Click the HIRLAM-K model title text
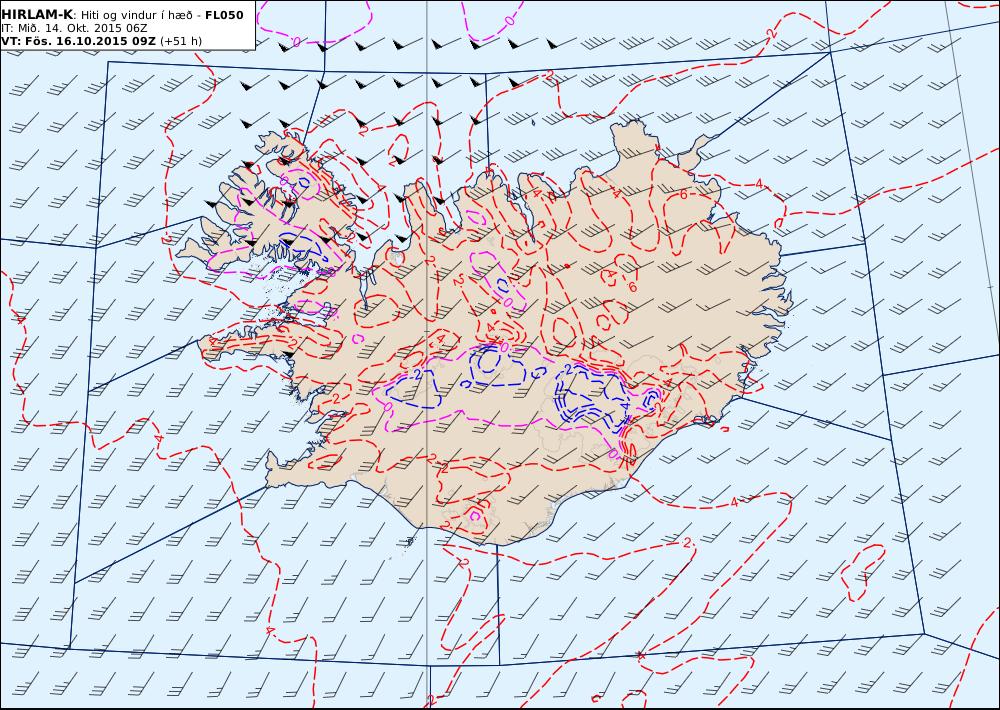Viewport: 1000px width, 710px height. tap(37, 15)
